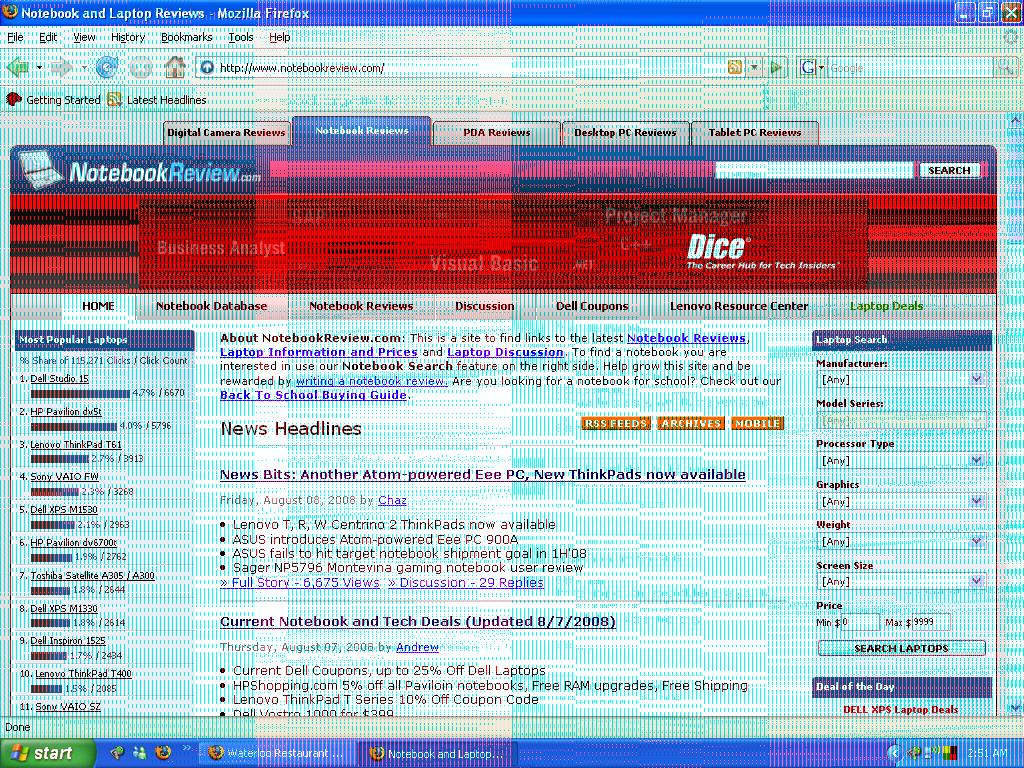This screenshot has width=1024, height=768.
Task: Open the Latest Headlines feed bookmark
Action: (157, 99)
